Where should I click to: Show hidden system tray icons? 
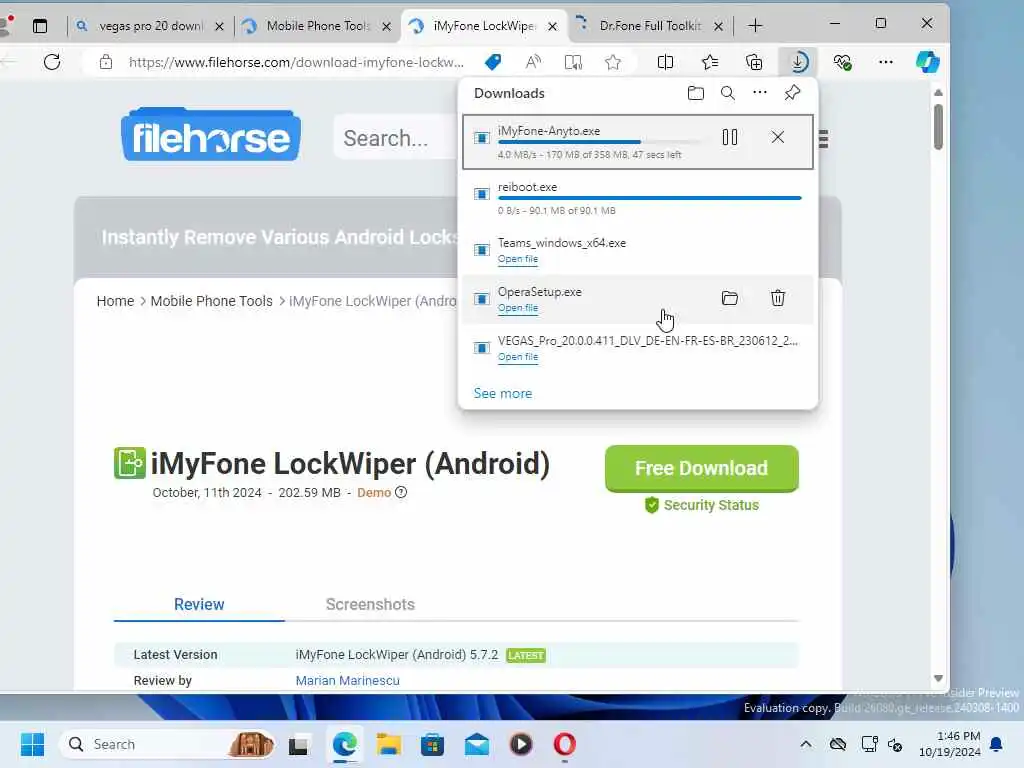click(x=806, y=744)
